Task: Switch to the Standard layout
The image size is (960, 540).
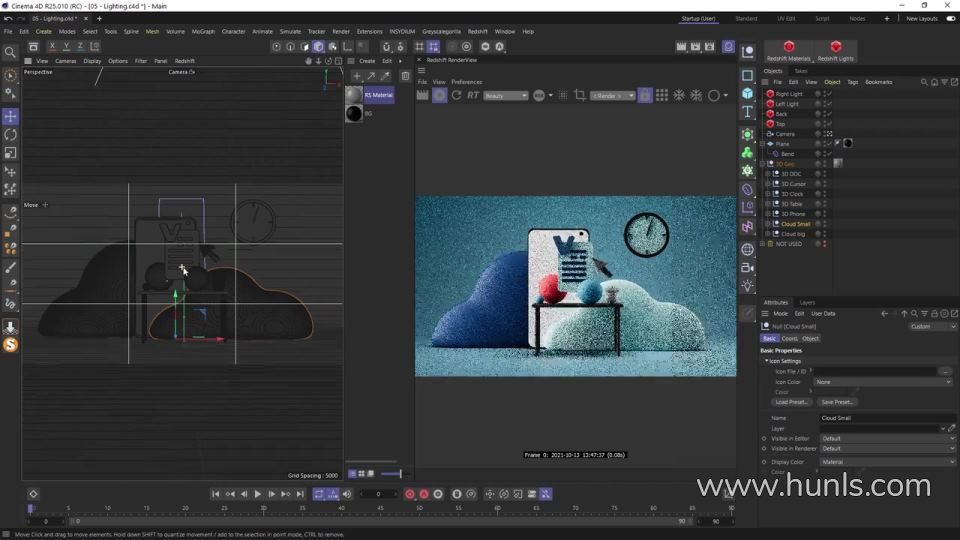Action: (746, 19)
